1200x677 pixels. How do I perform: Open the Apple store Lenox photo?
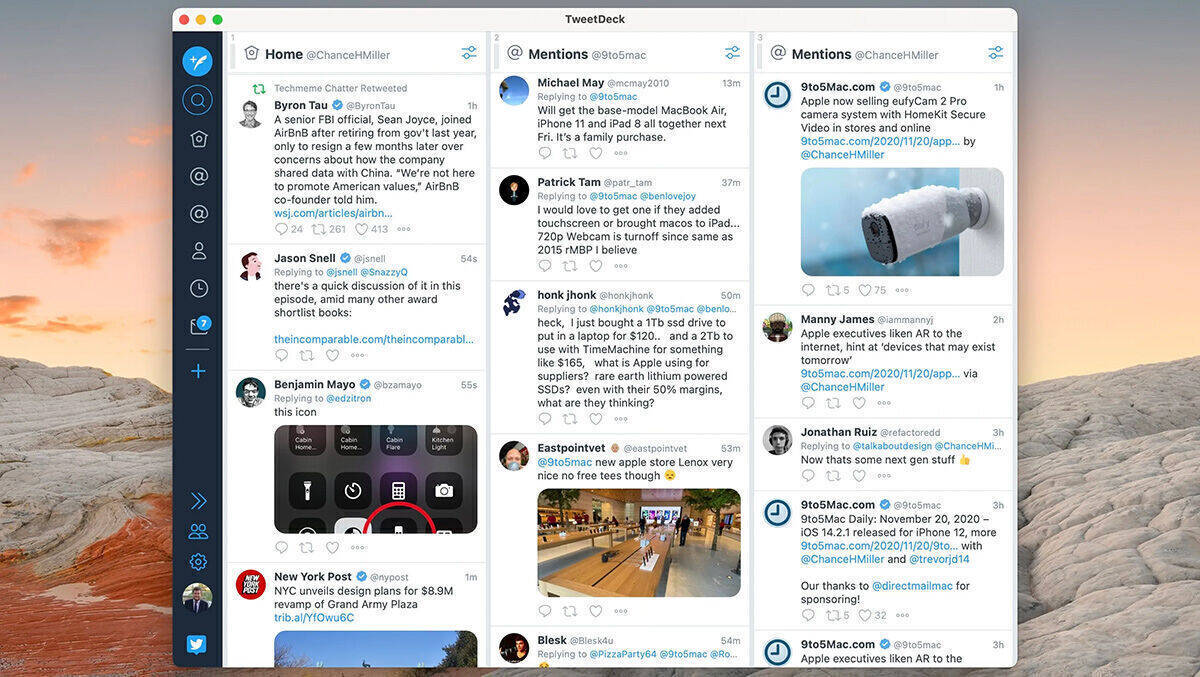[x=639, y=543]
